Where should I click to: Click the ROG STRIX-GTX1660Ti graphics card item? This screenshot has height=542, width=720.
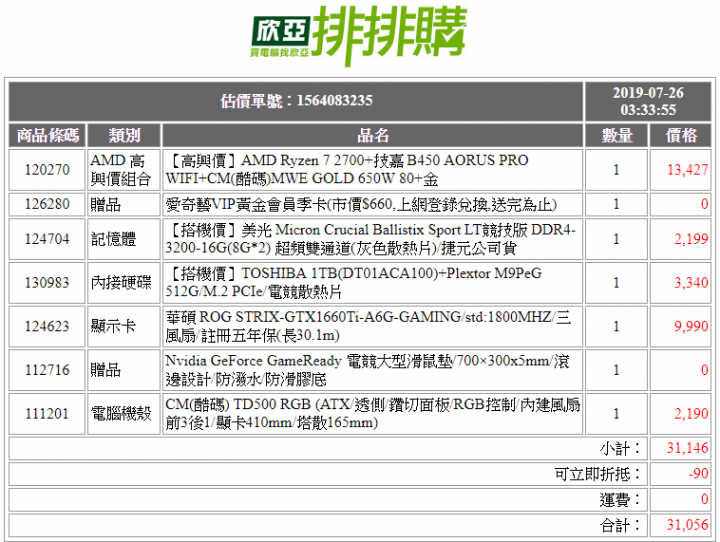(x=368, y=326)
